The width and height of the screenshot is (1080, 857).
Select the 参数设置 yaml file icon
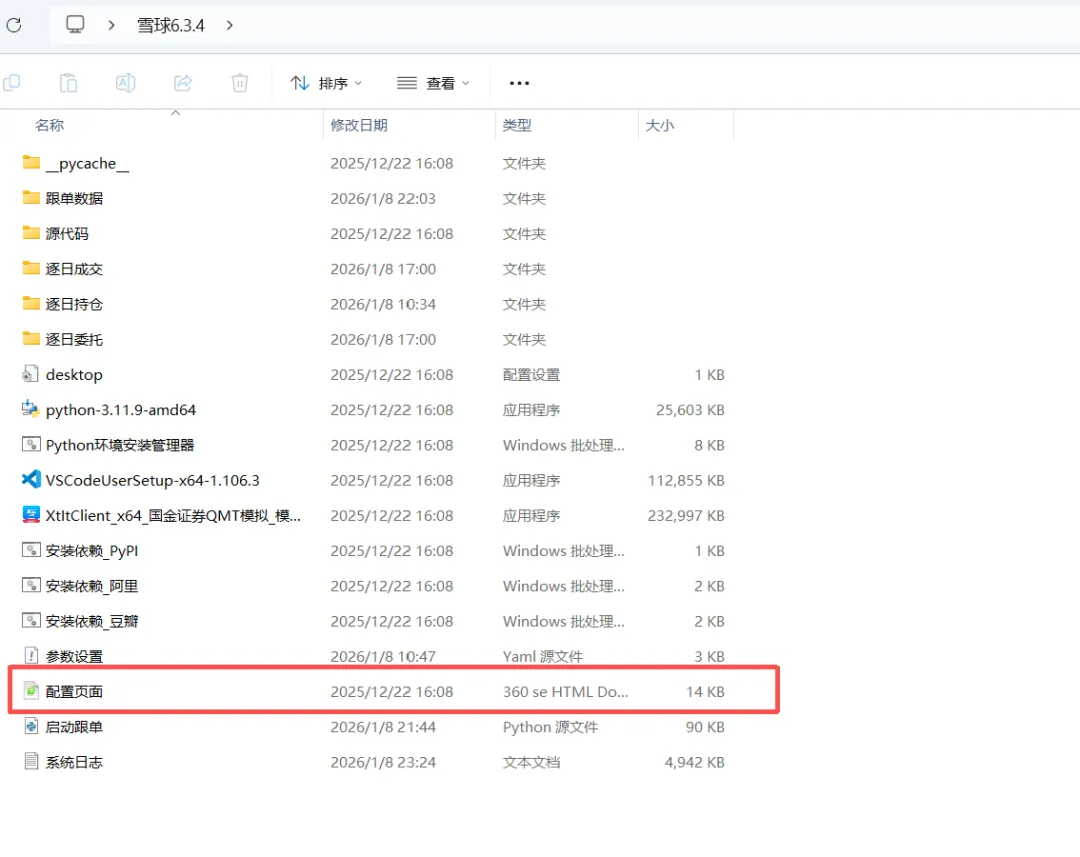(31, 656)
